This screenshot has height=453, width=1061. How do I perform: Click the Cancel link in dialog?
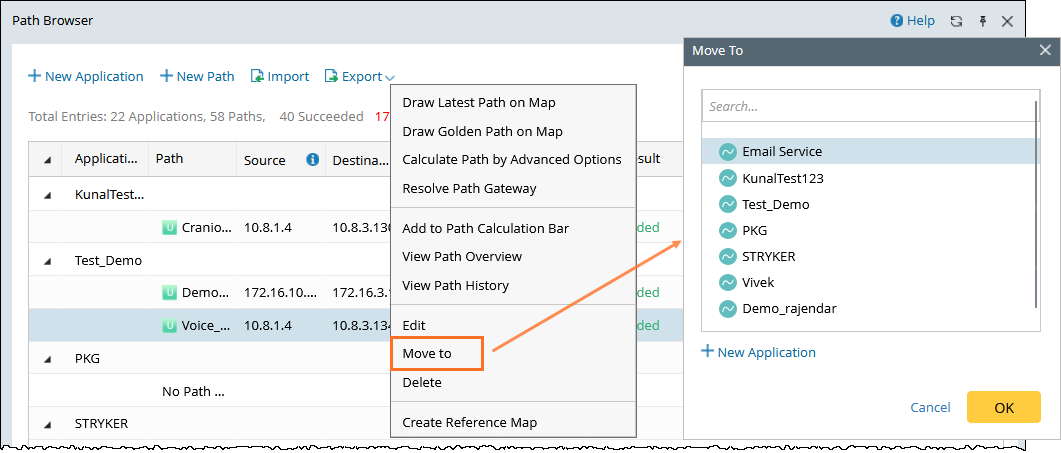[x=930, y=408]
